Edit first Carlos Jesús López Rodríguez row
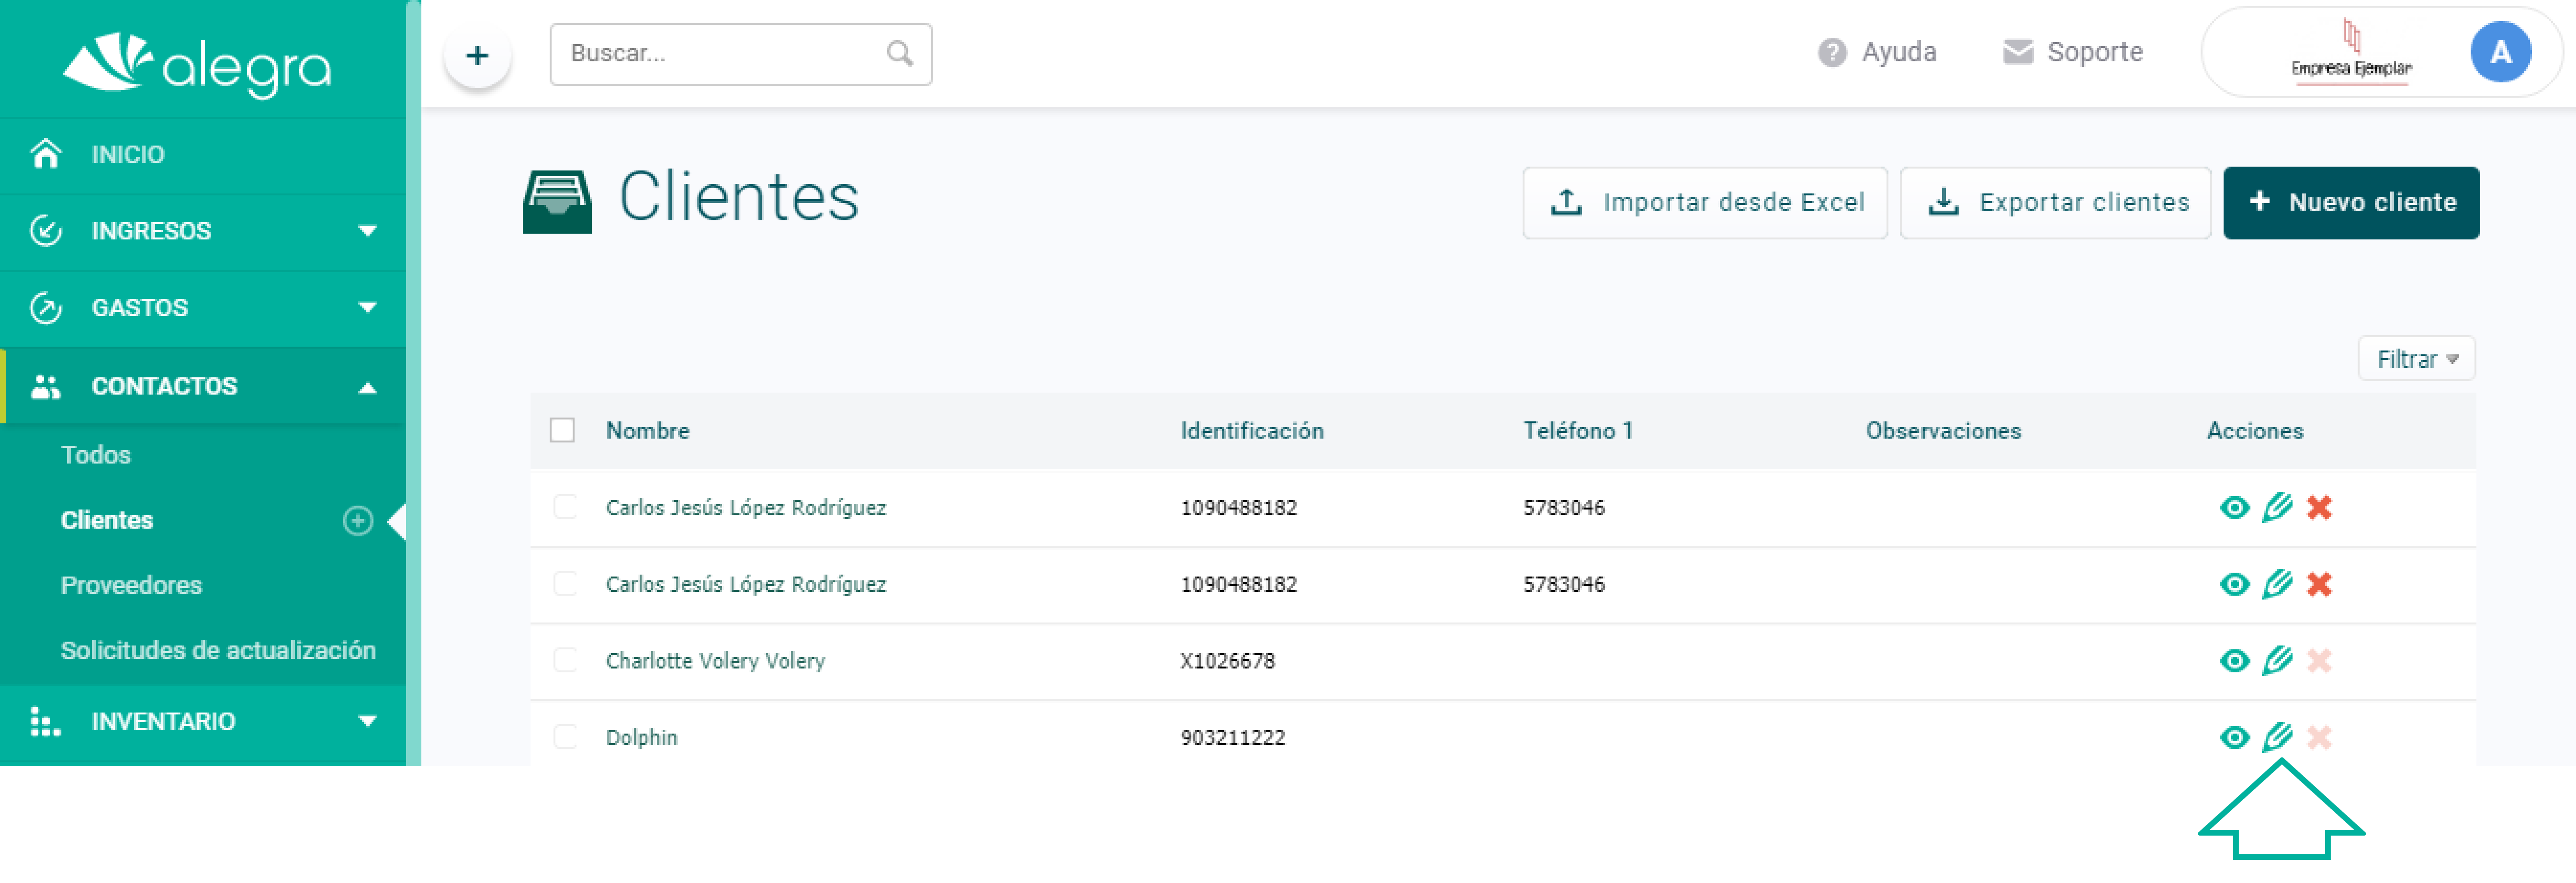 pyautogui.click(x=2277, y=508)
